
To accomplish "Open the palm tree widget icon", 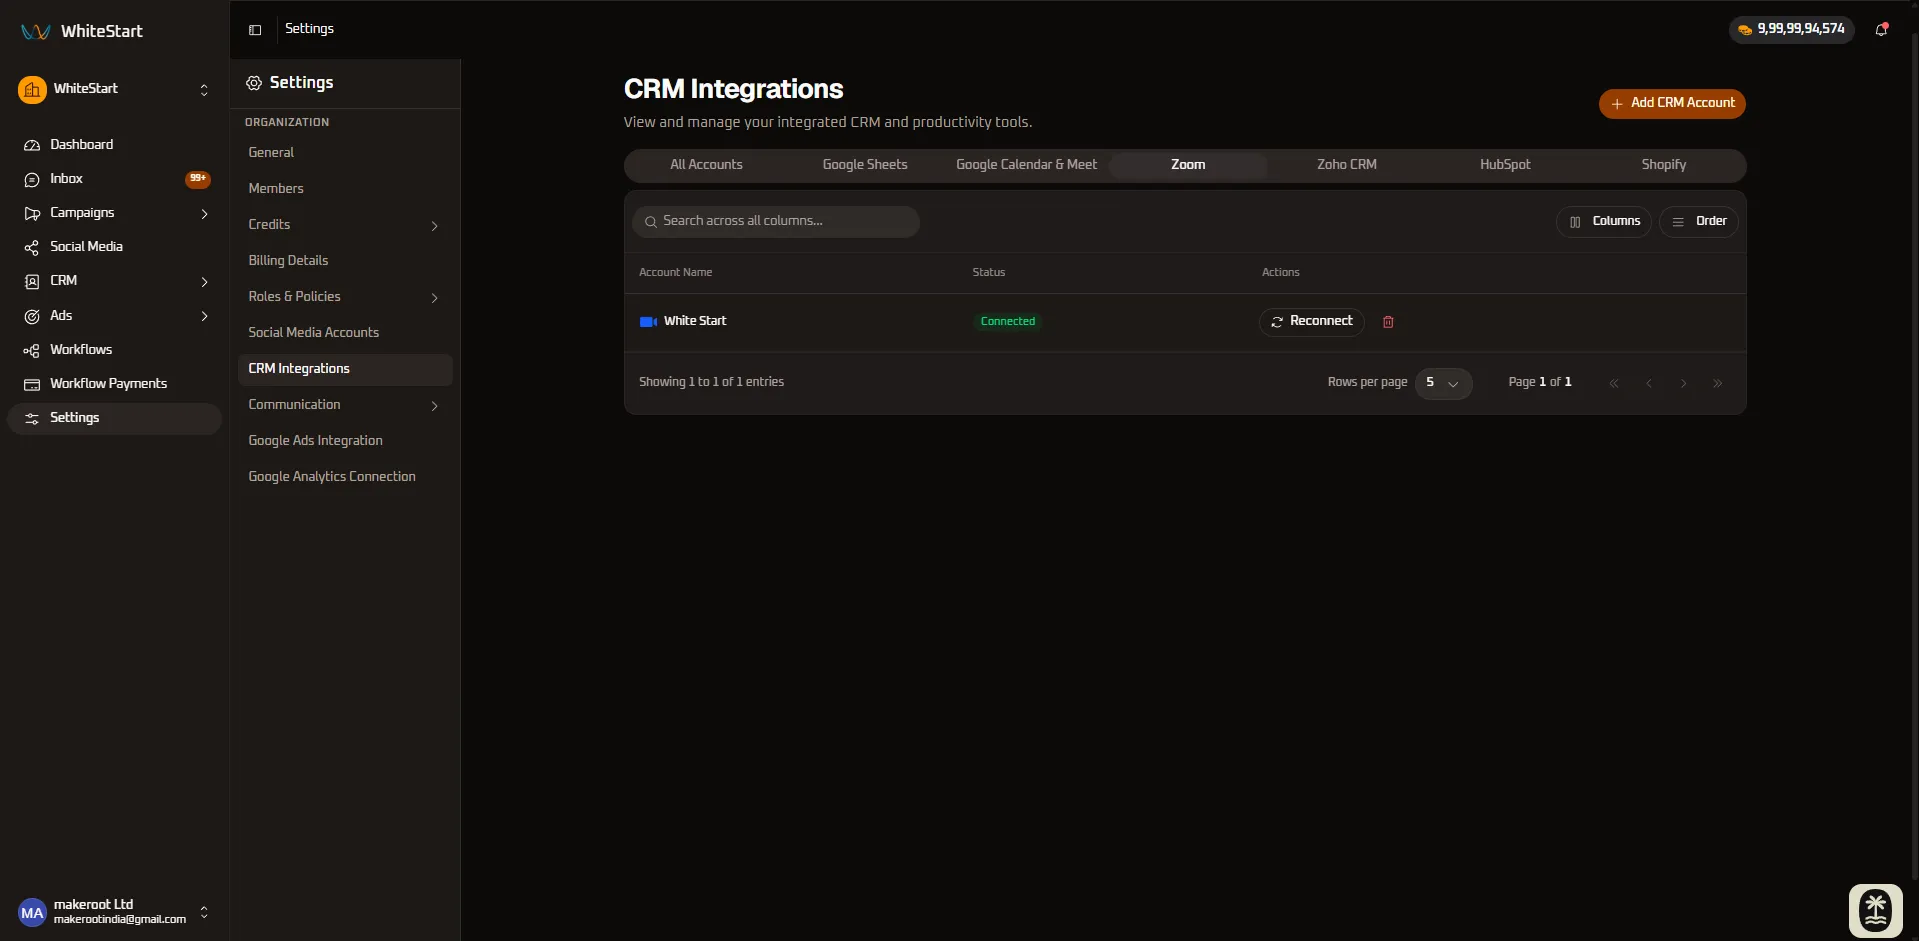I will [1875, 911].
